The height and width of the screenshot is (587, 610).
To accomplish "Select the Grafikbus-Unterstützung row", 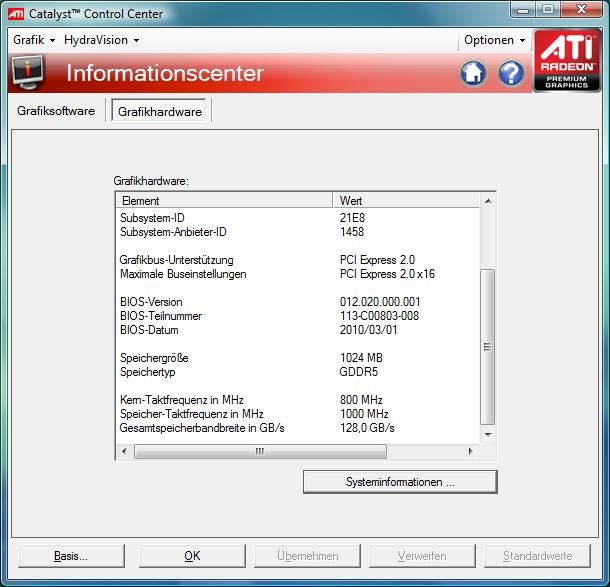I will (x=298, y=260).
